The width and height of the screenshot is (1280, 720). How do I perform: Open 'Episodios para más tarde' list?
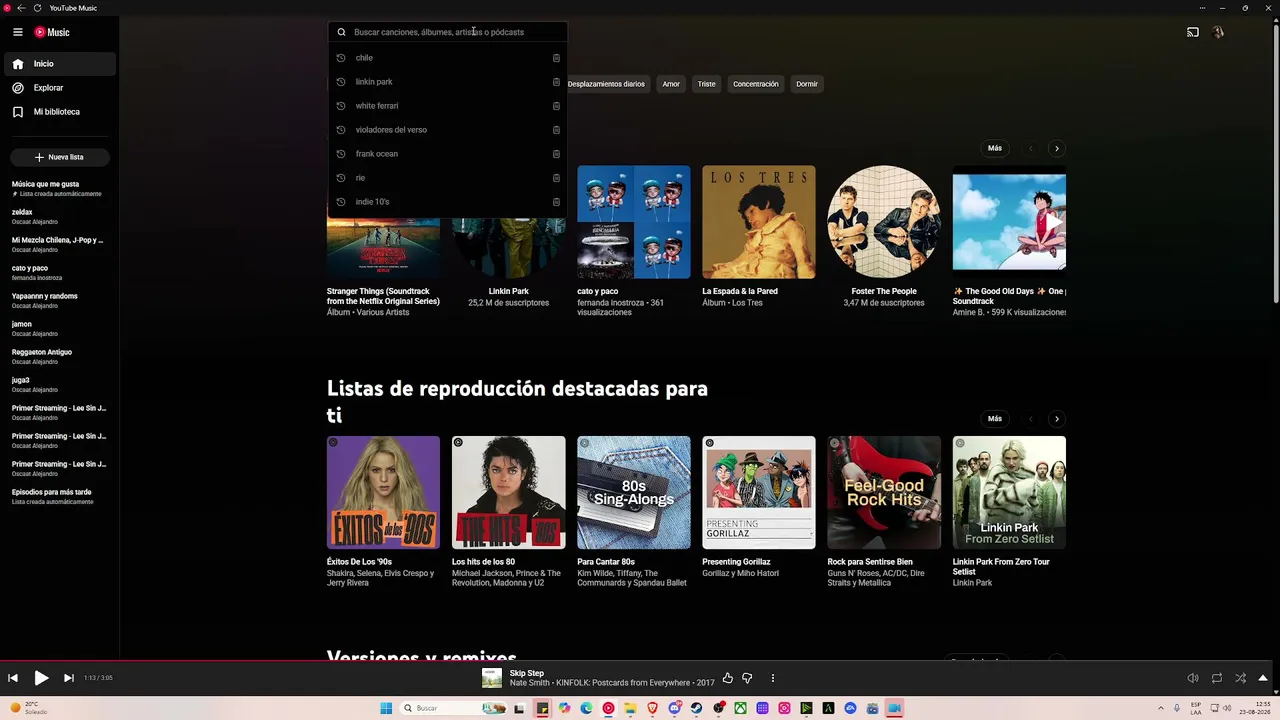point(60,496)
